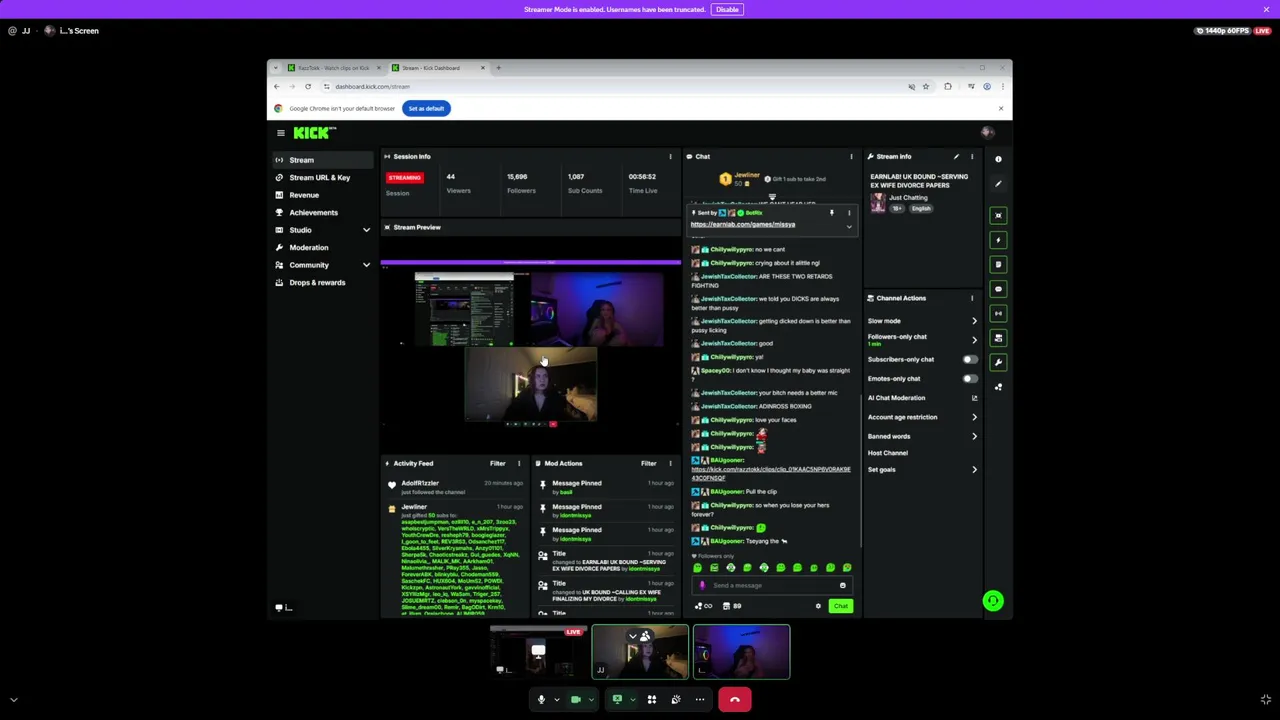Select JJ's webcam thumbnail
The image size is (1280, 720).
click(640, 652)
